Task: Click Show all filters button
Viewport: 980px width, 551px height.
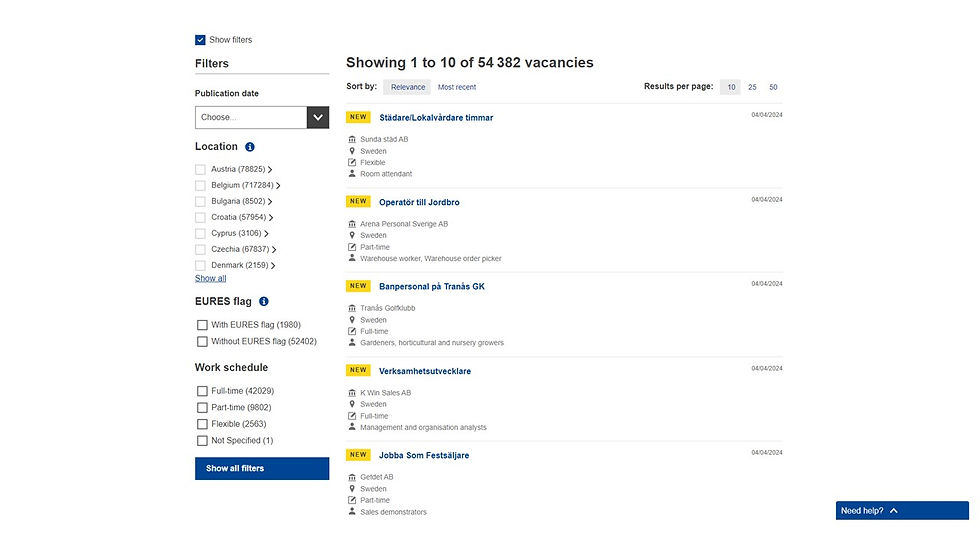Action: pyautogui.click(x=262, y=468)
